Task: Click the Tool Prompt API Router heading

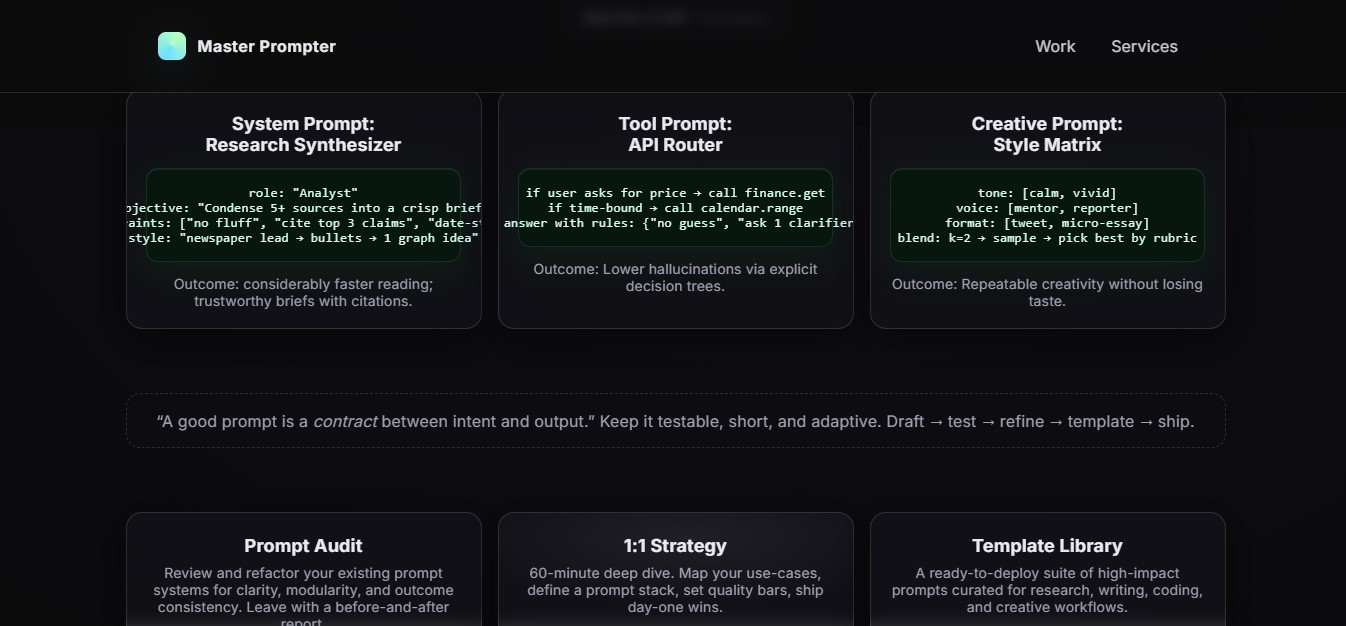Action: tap(675, 134)
